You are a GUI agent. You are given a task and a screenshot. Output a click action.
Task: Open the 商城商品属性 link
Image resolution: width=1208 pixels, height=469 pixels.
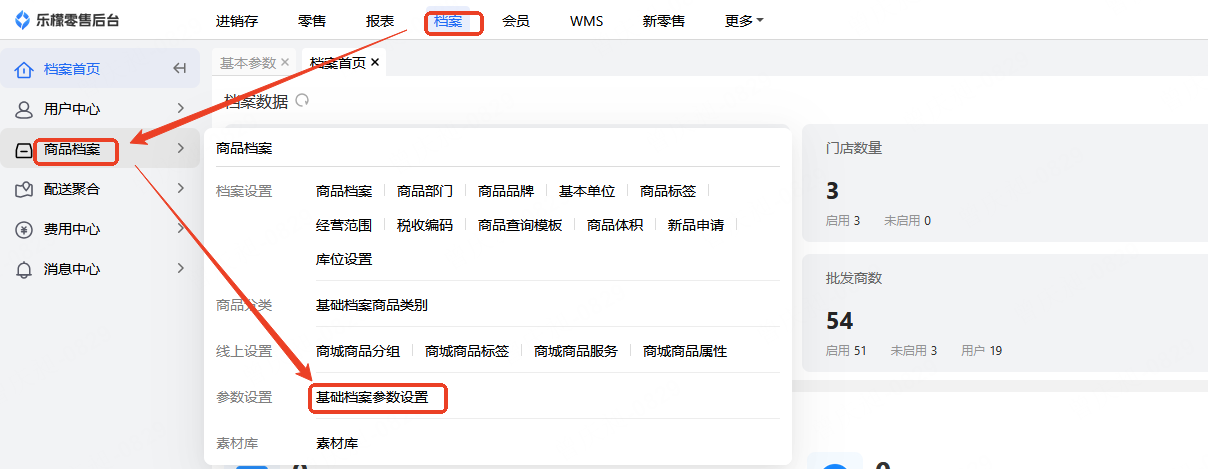pyautogui.click(x=685, y=351)
